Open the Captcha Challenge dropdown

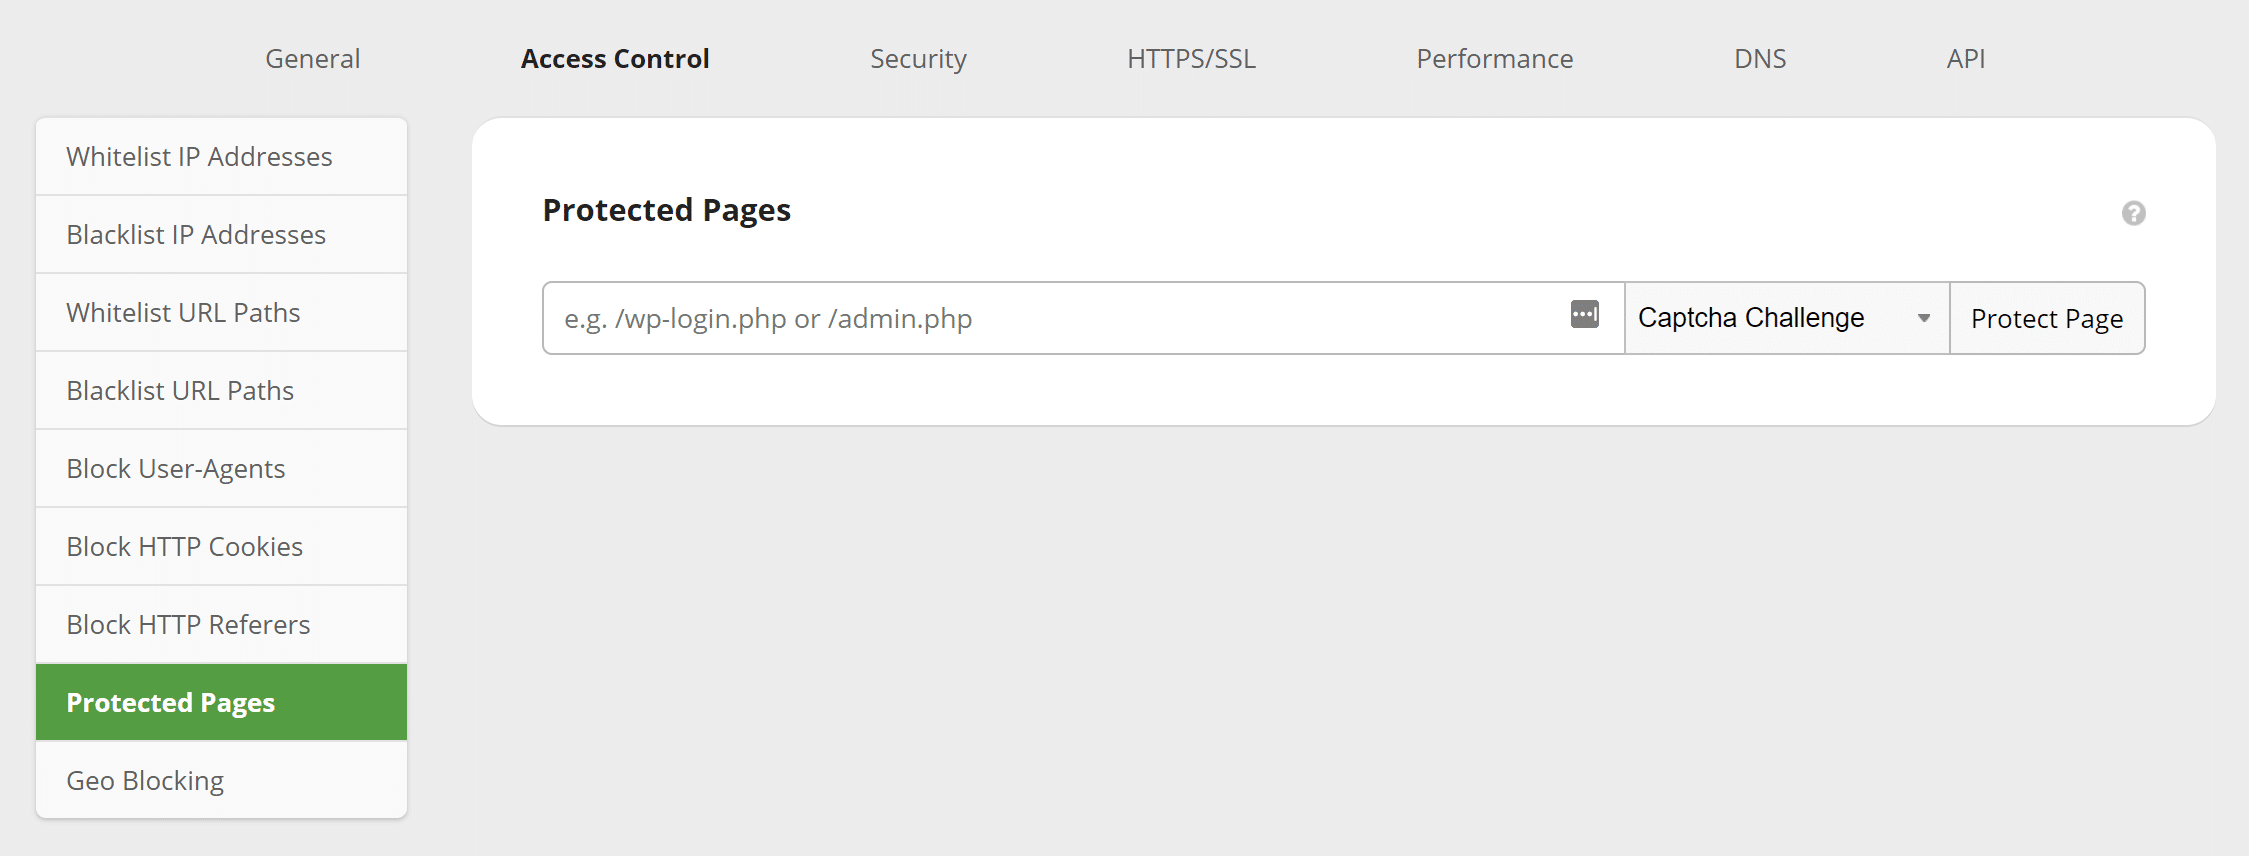(x=1786, y=318)
